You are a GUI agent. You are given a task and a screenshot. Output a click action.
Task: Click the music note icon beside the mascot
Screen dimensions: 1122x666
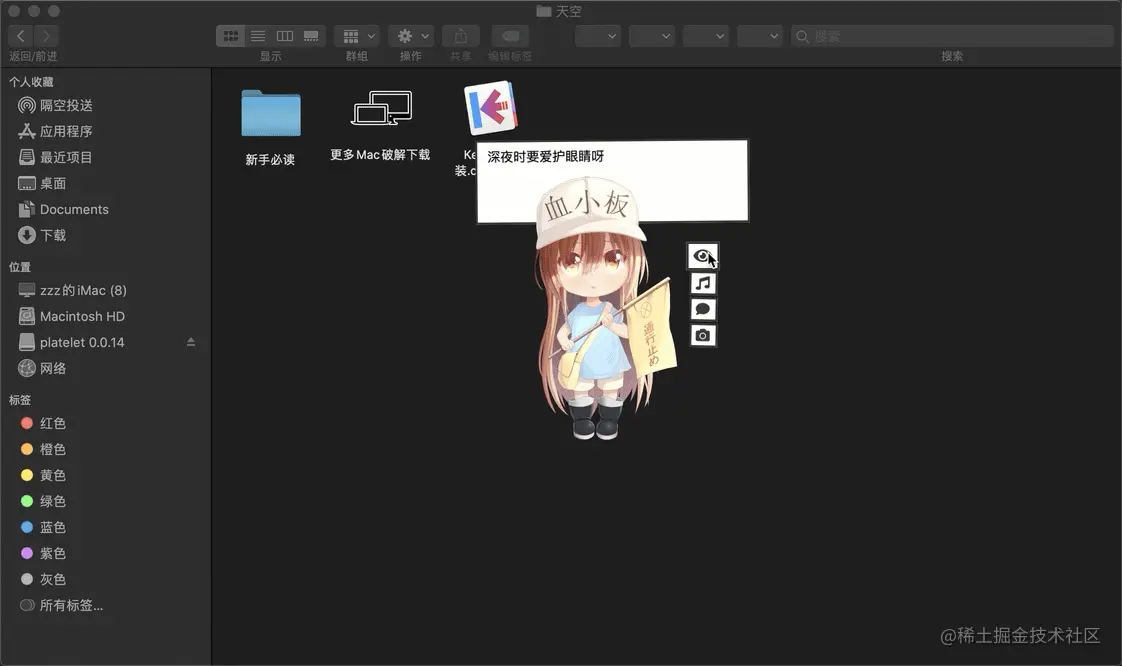pos(703,283)
